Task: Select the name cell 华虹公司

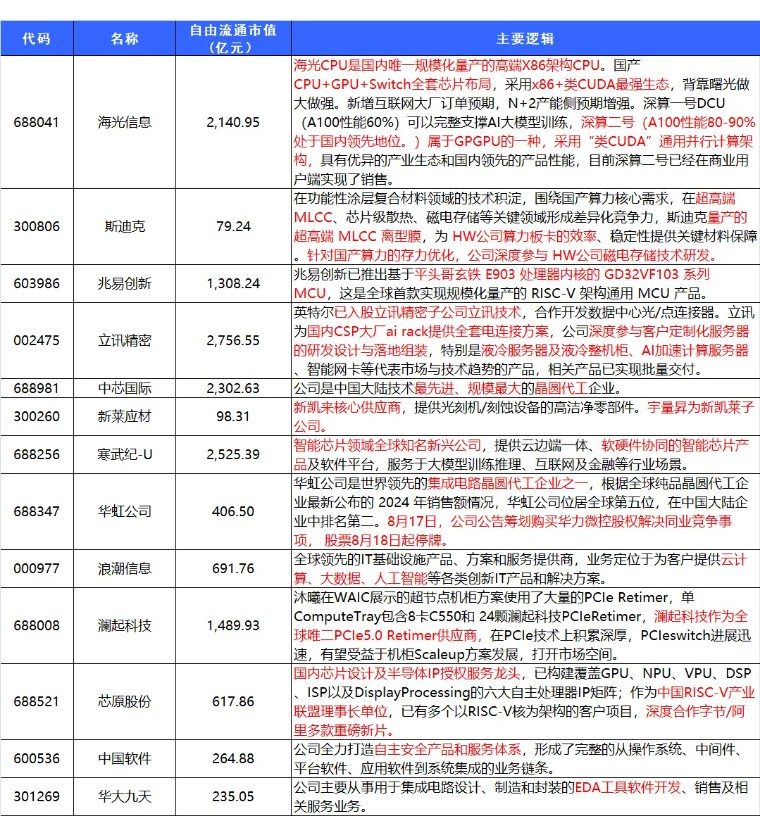Action: click(x=124, y=511)
